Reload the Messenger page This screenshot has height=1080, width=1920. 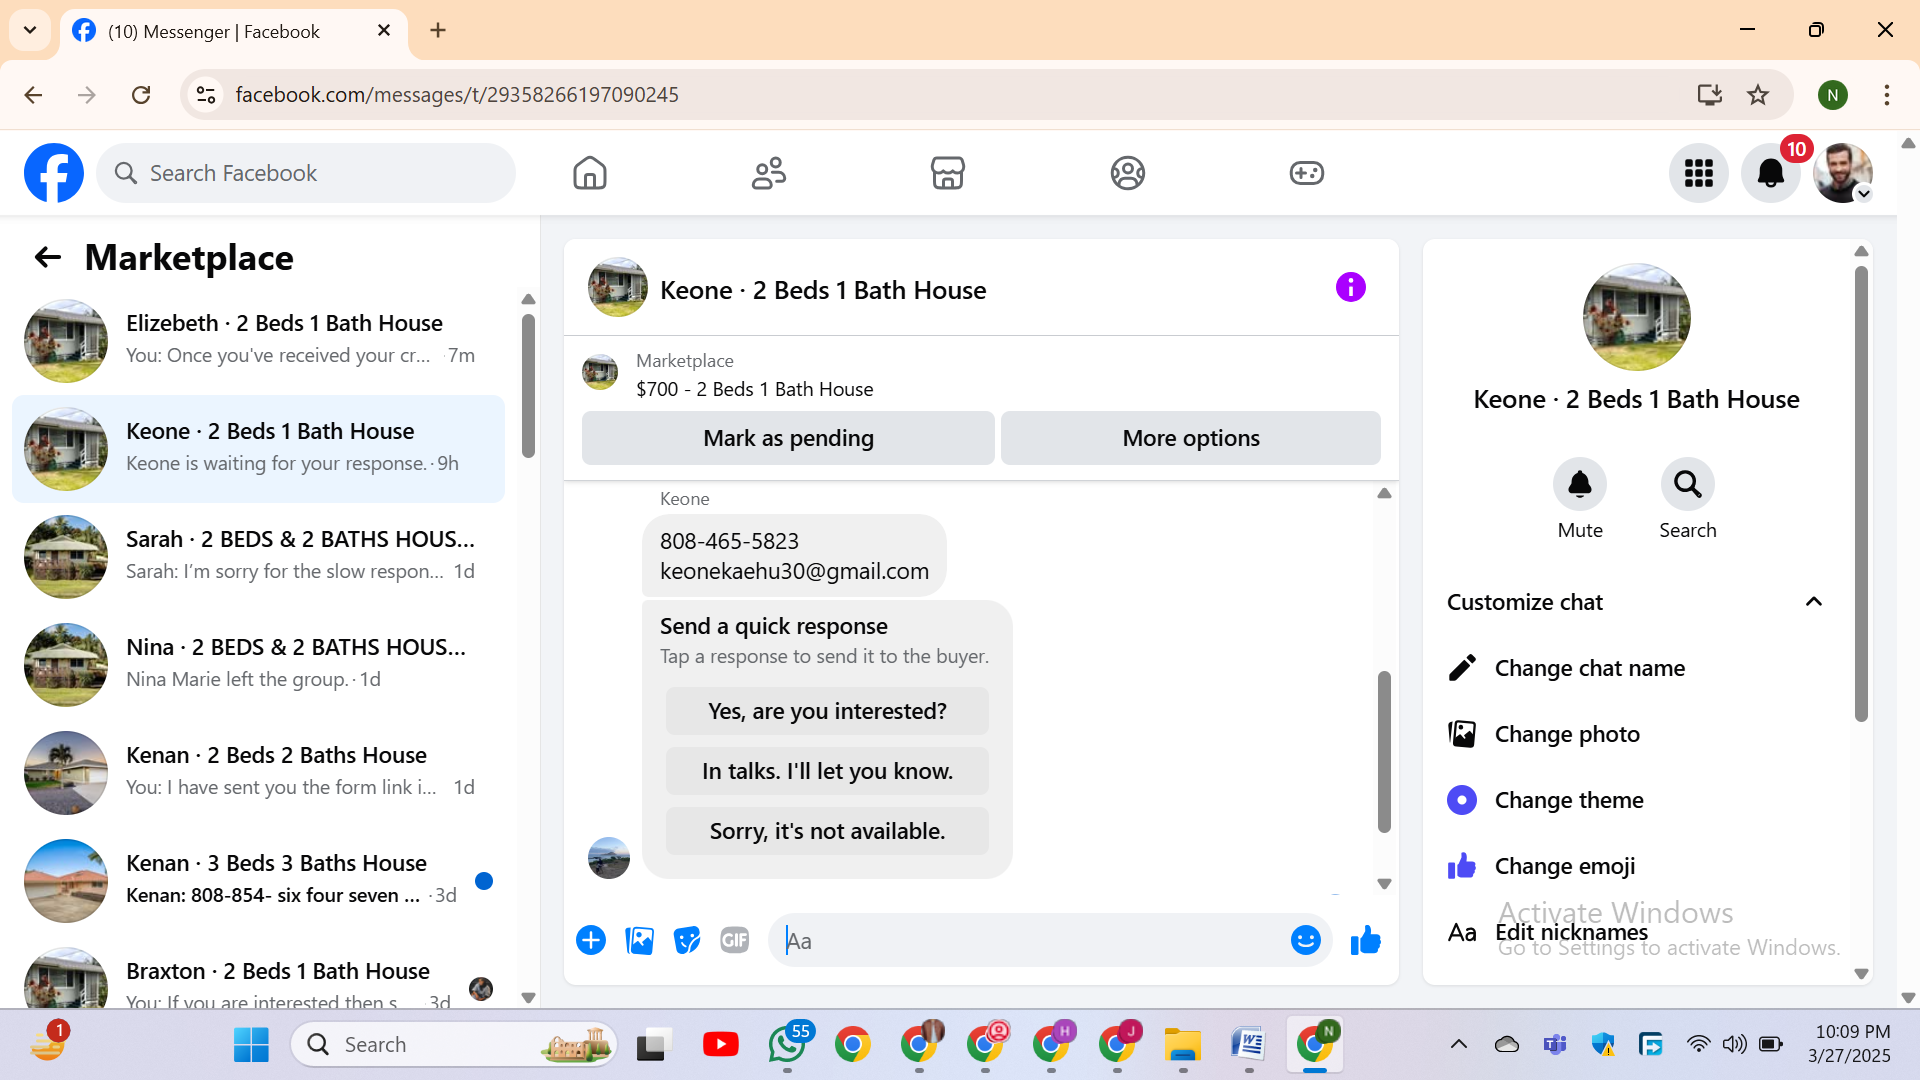coord(141,95)
